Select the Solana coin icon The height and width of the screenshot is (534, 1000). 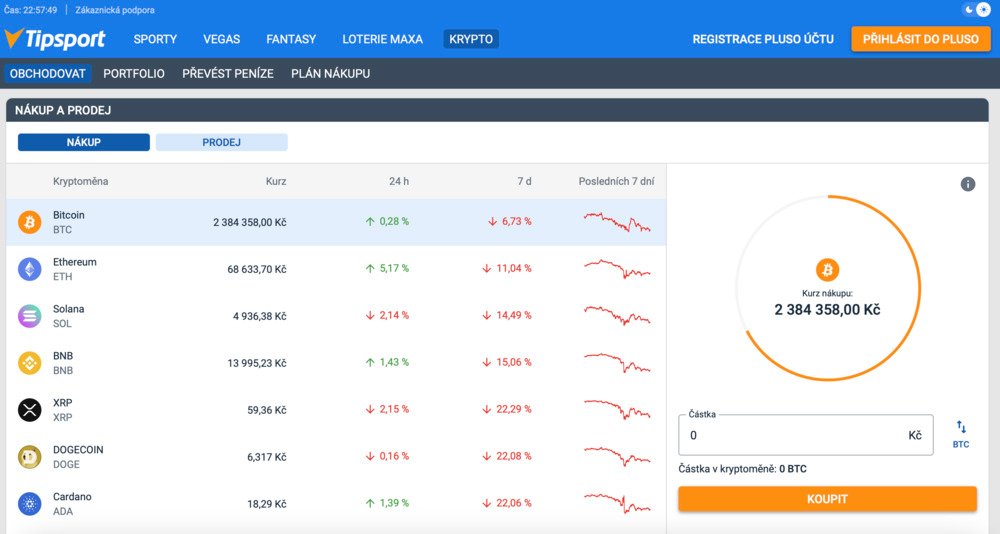click(30, 316)
